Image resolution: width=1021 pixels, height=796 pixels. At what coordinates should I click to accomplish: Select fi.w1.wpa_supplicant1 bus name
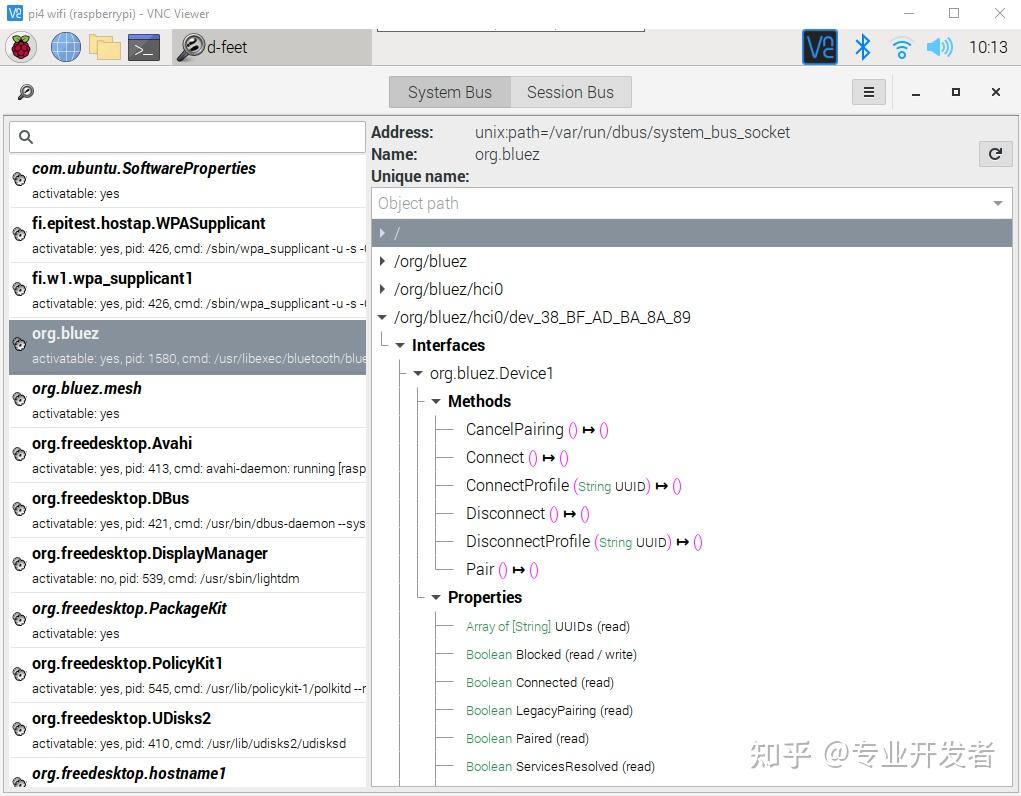pos(188,291)
